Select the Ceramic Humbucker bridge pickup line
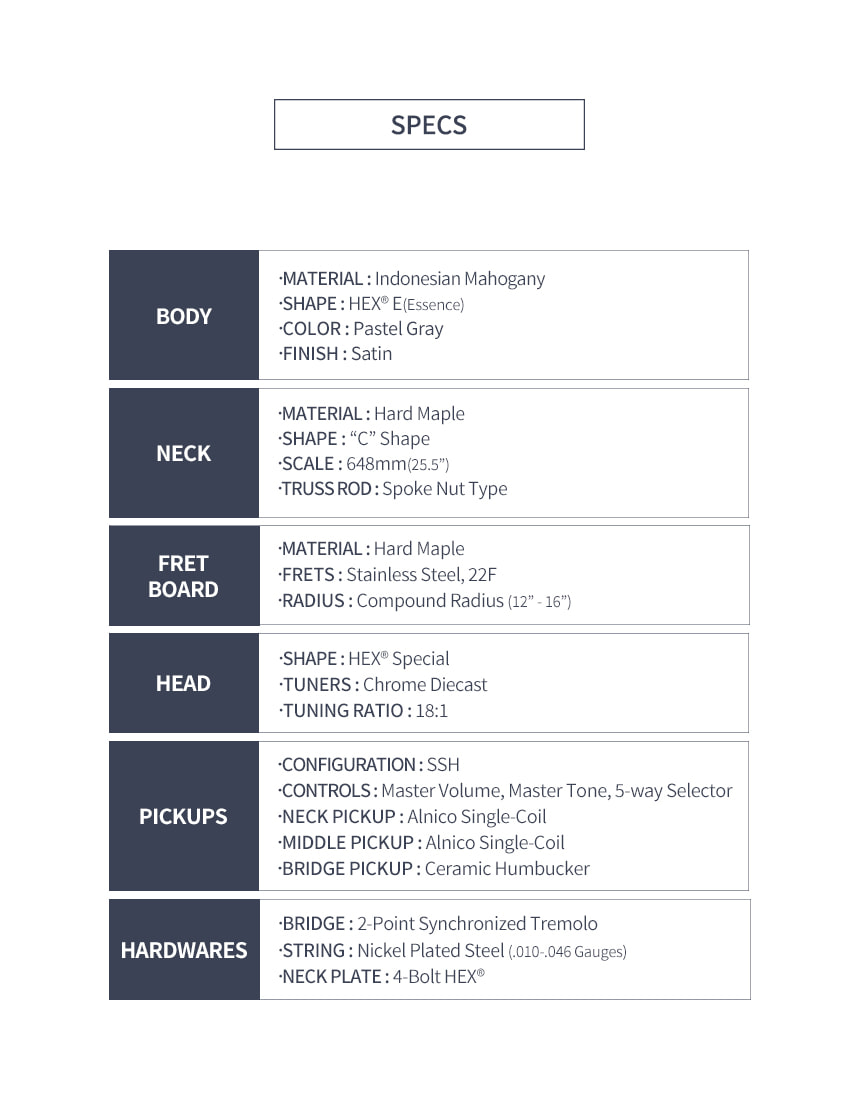 tap(434, 868)
